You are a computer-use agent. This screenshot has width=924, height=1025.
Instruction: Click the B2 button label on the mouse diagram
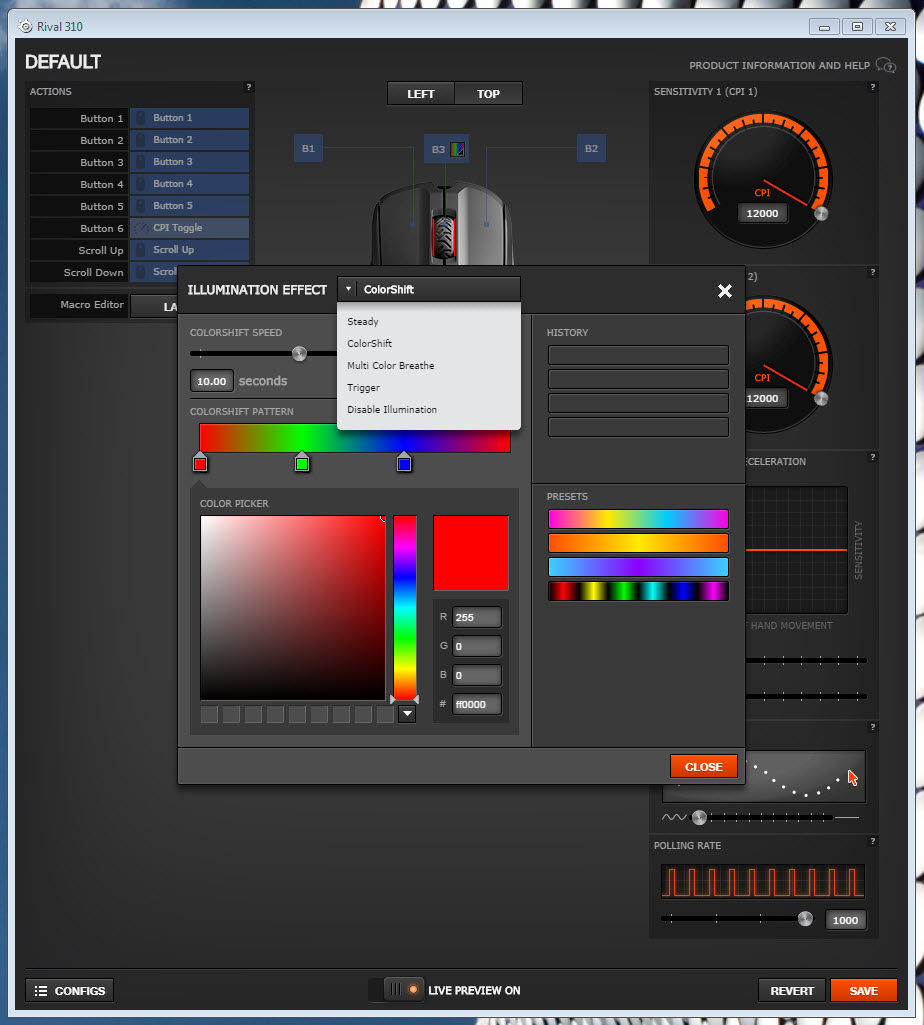pos(591,148)
